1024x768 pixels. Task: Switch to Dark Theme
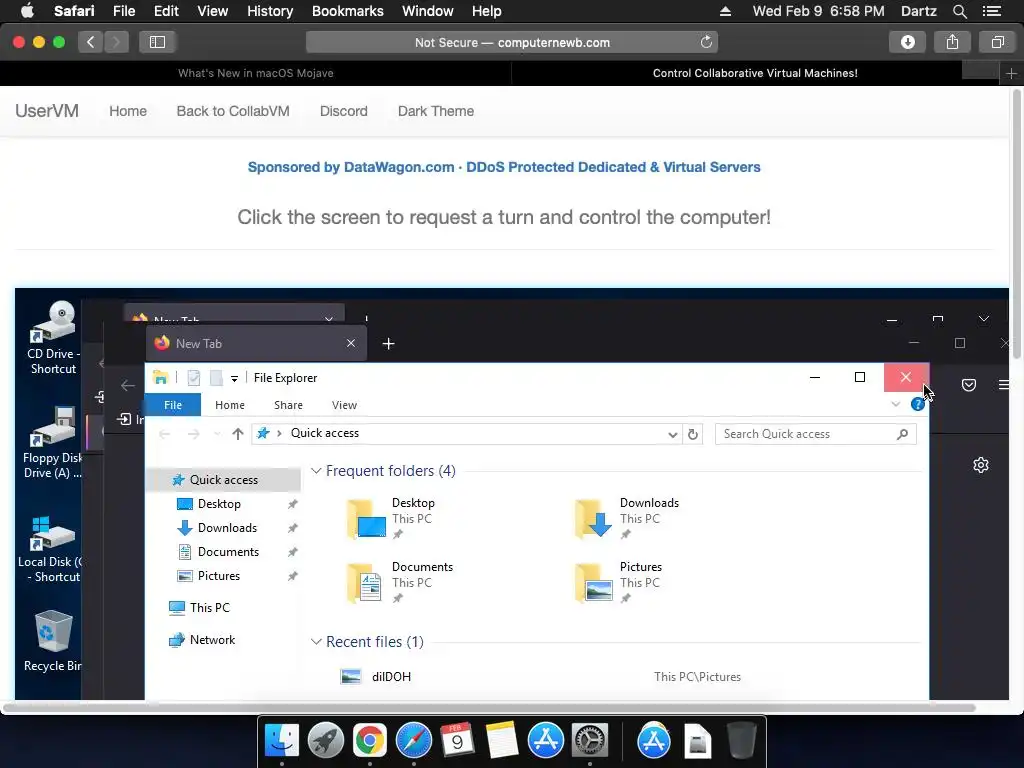pos(436,111)
